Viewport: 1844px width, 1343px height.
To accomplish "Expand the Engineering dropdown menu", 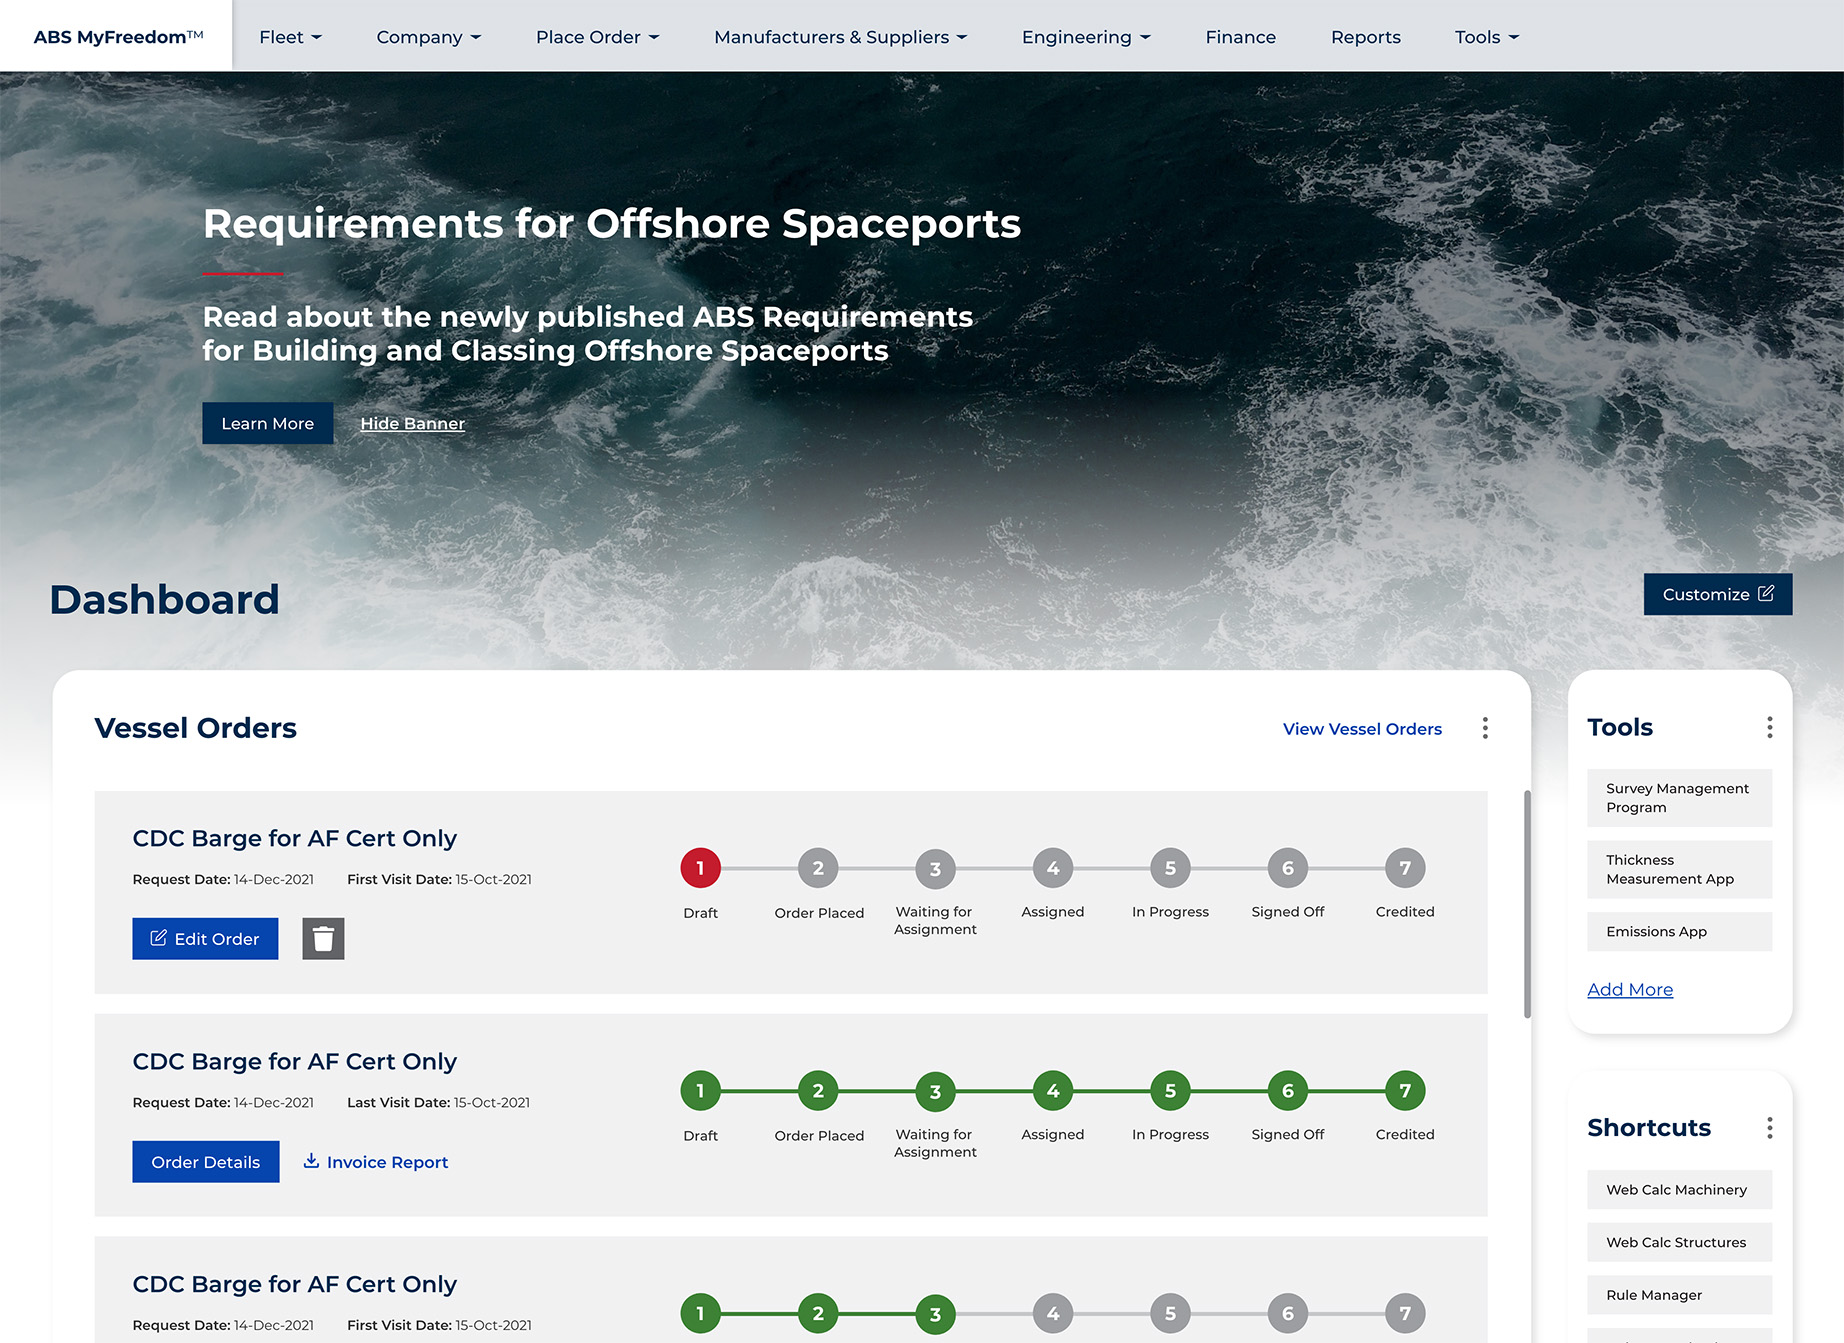I will (x=1086, y=37).
